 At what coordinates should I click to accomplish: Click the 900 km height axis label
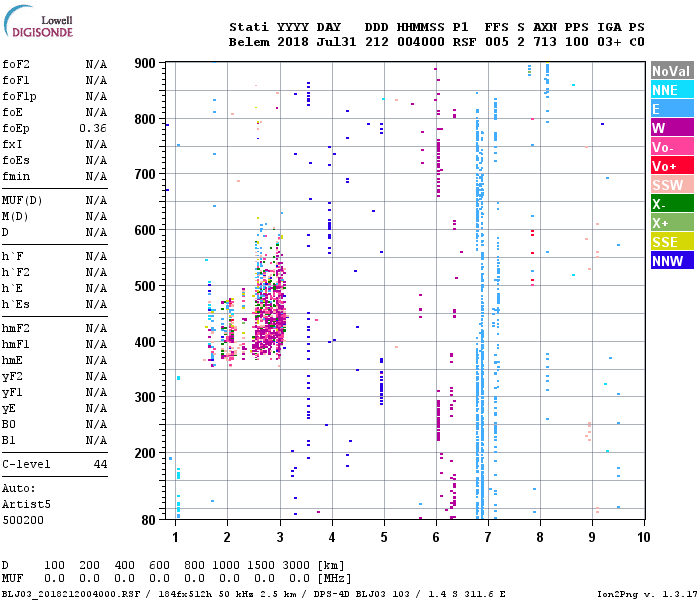145,63
